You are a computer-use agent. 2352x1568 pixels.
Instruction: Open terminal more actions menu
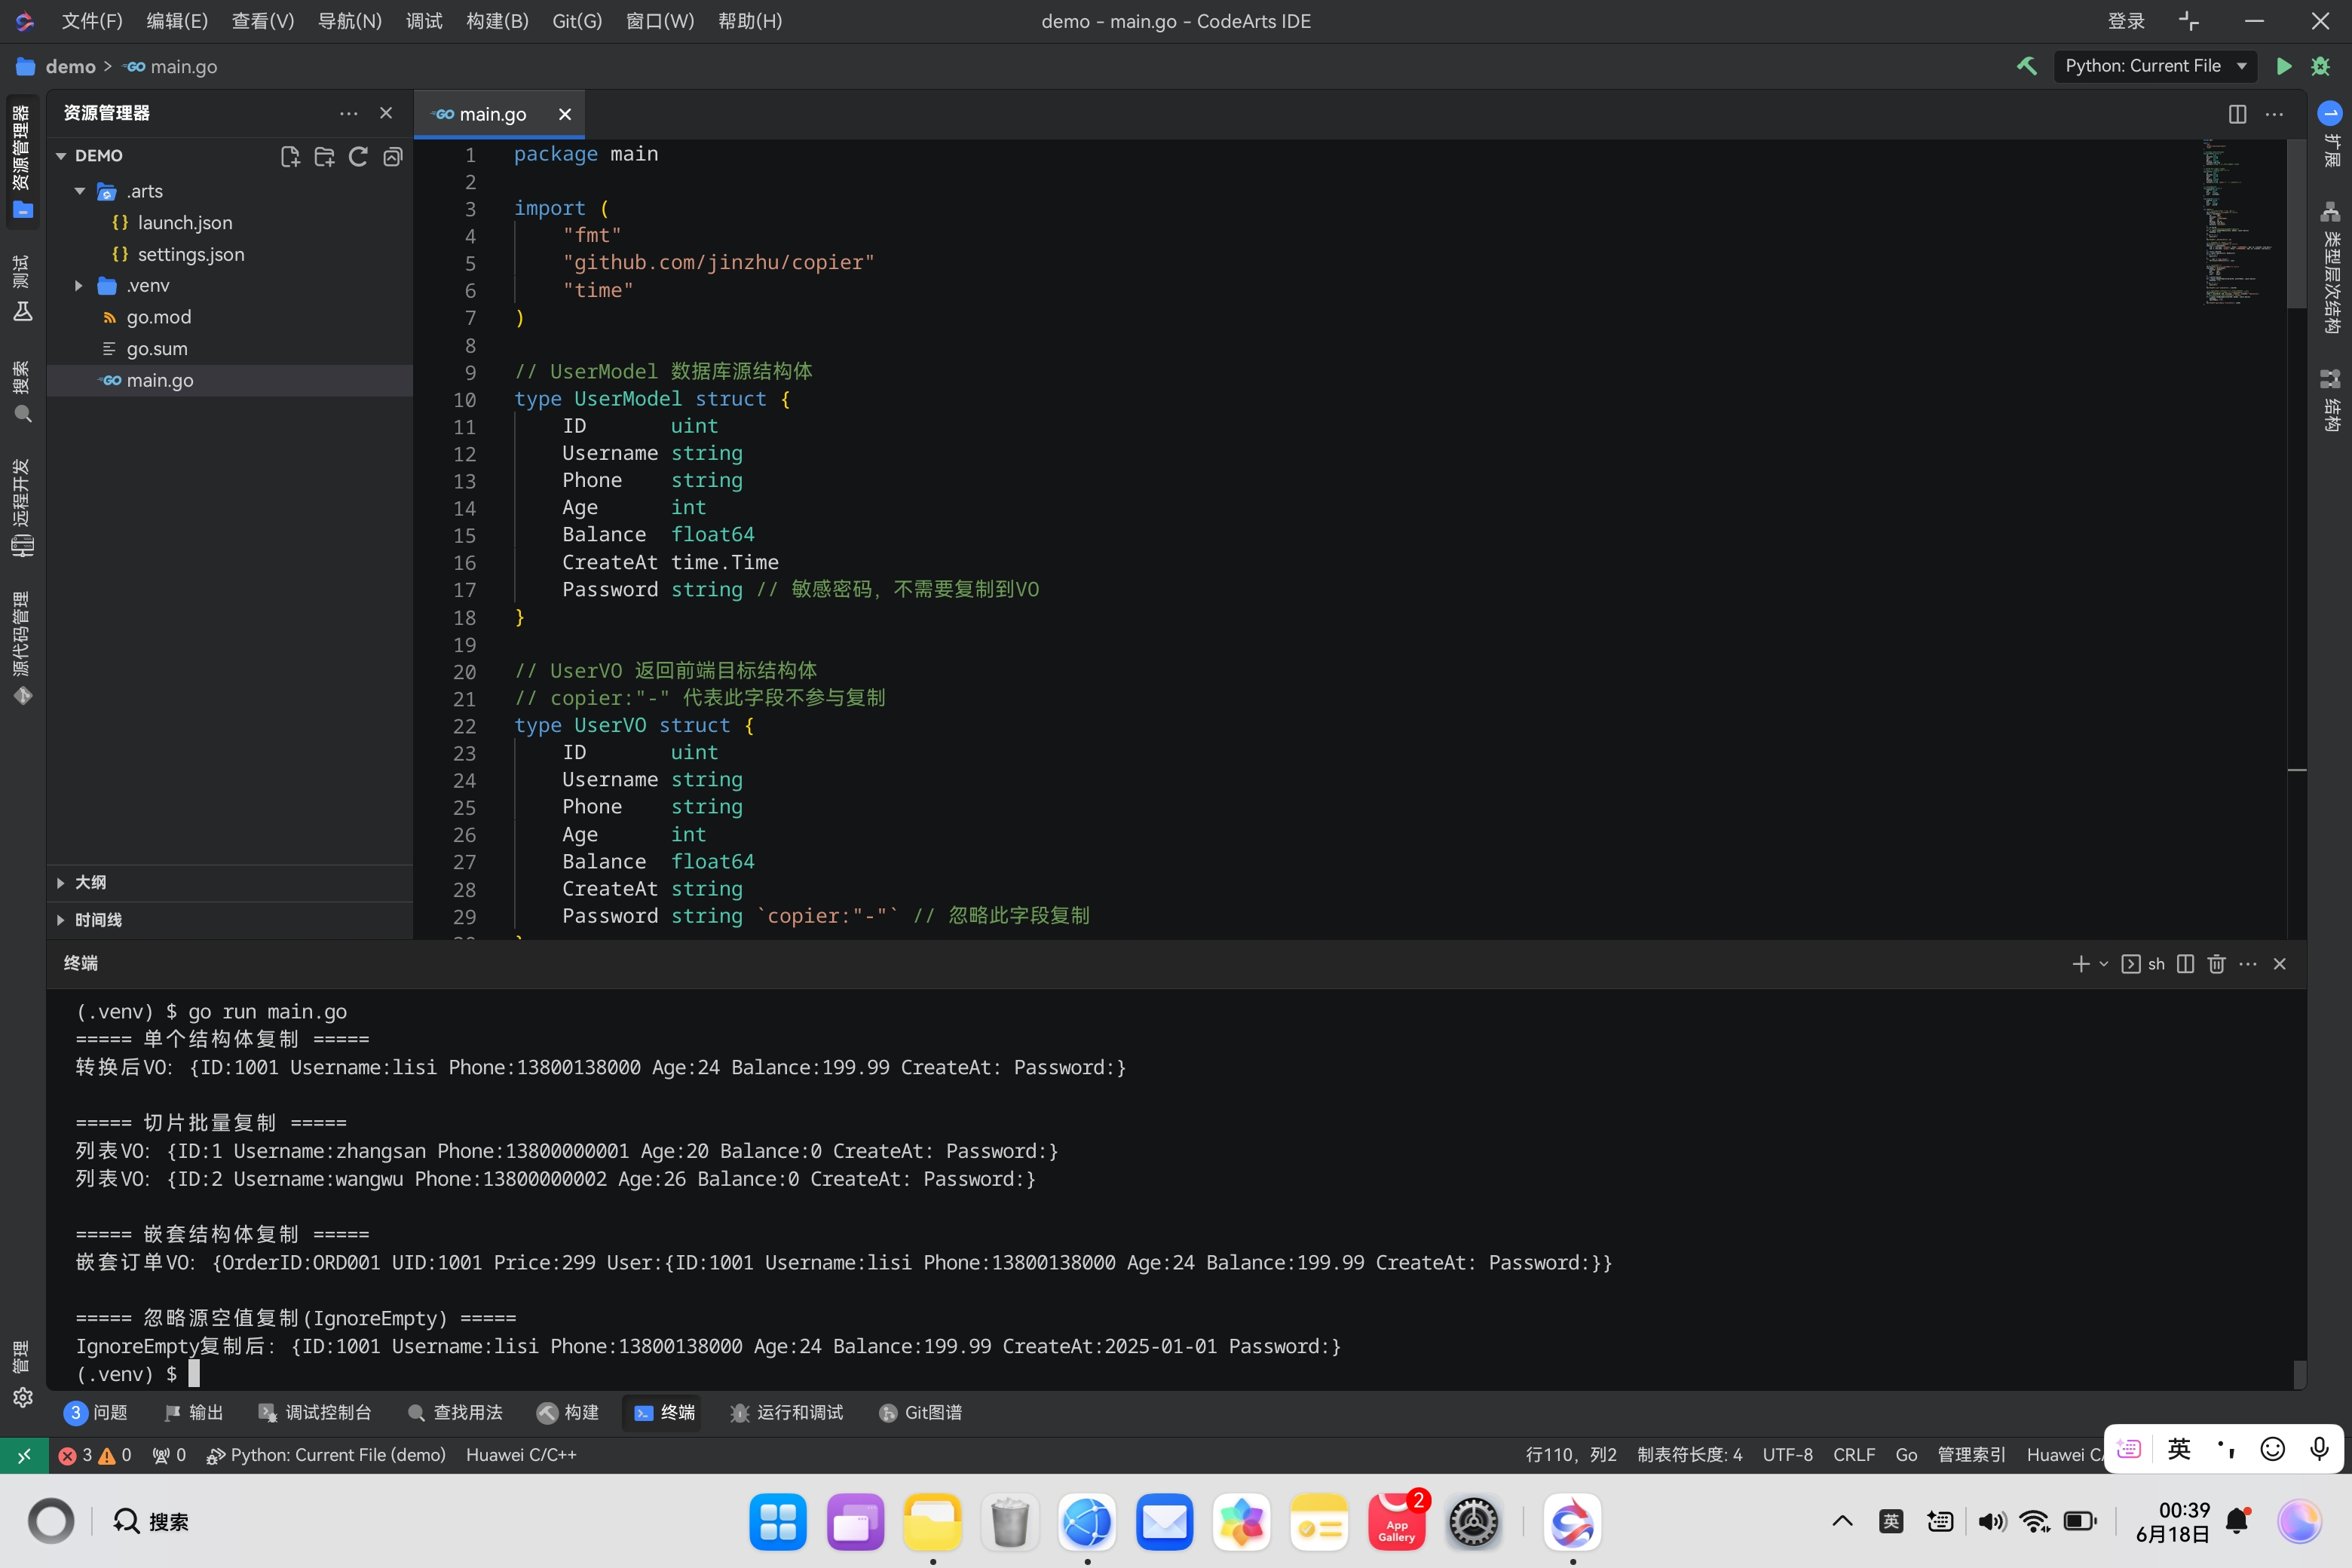coord(2248,964)
